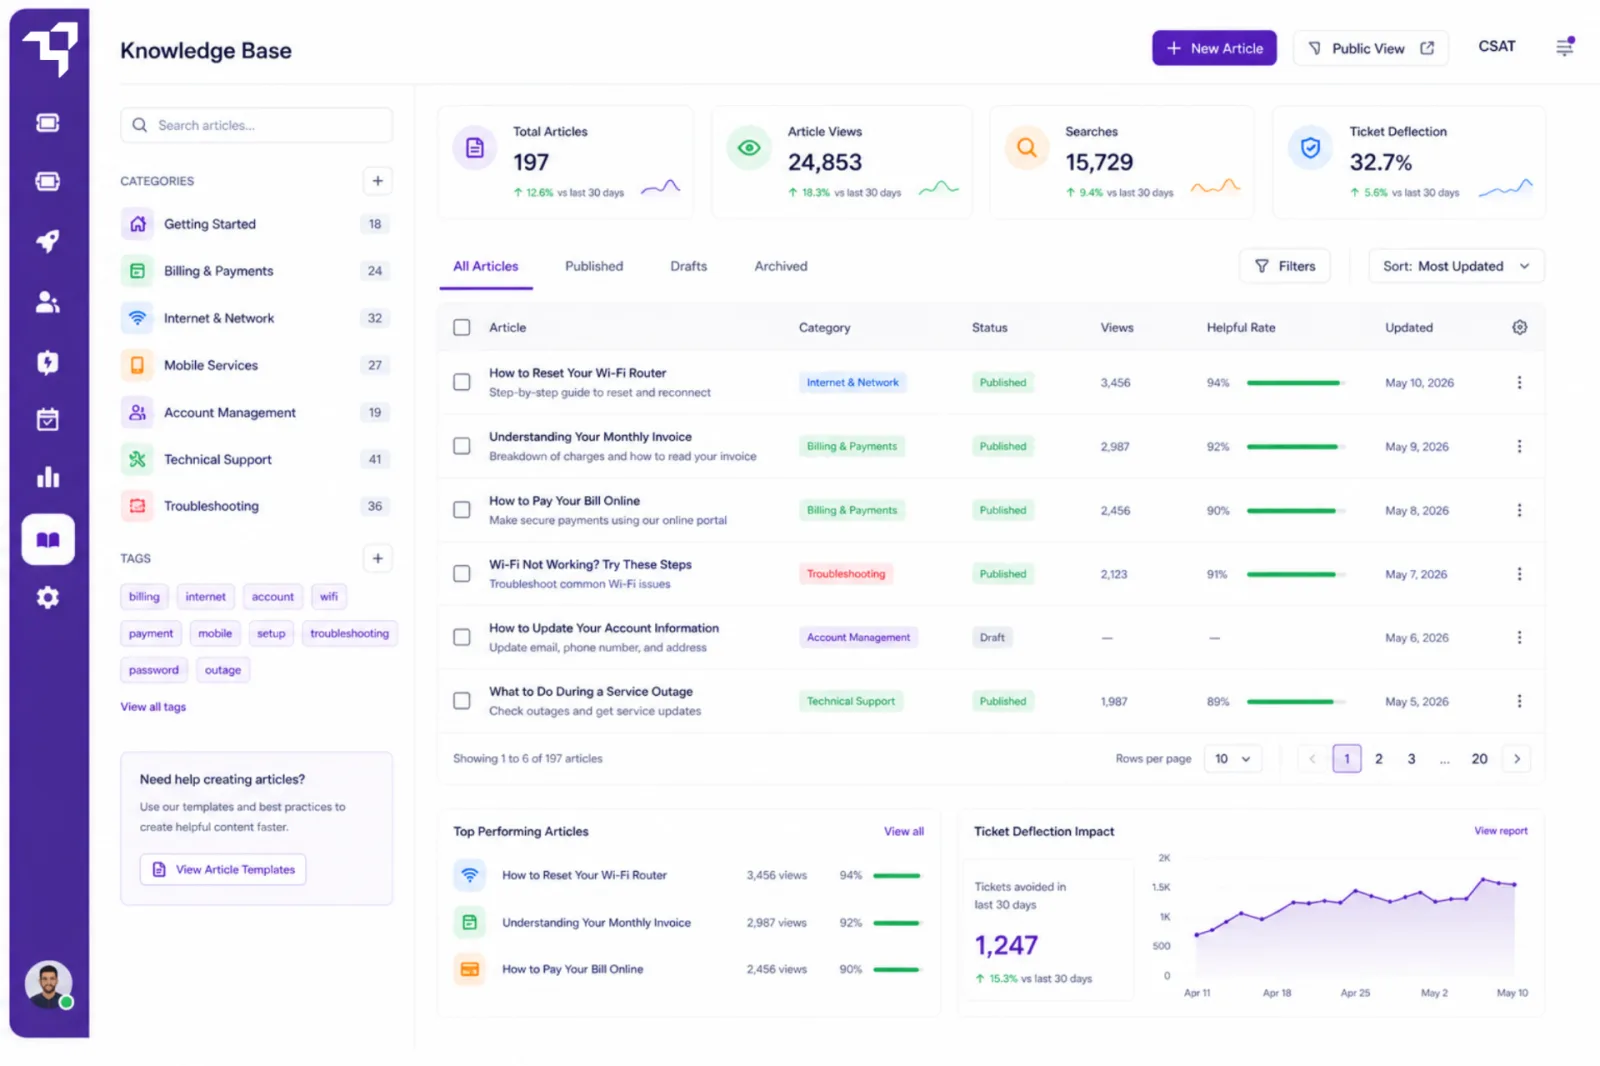Click the Article Views eye icon
This screenshot has height=1066, width=1600.
749,148
